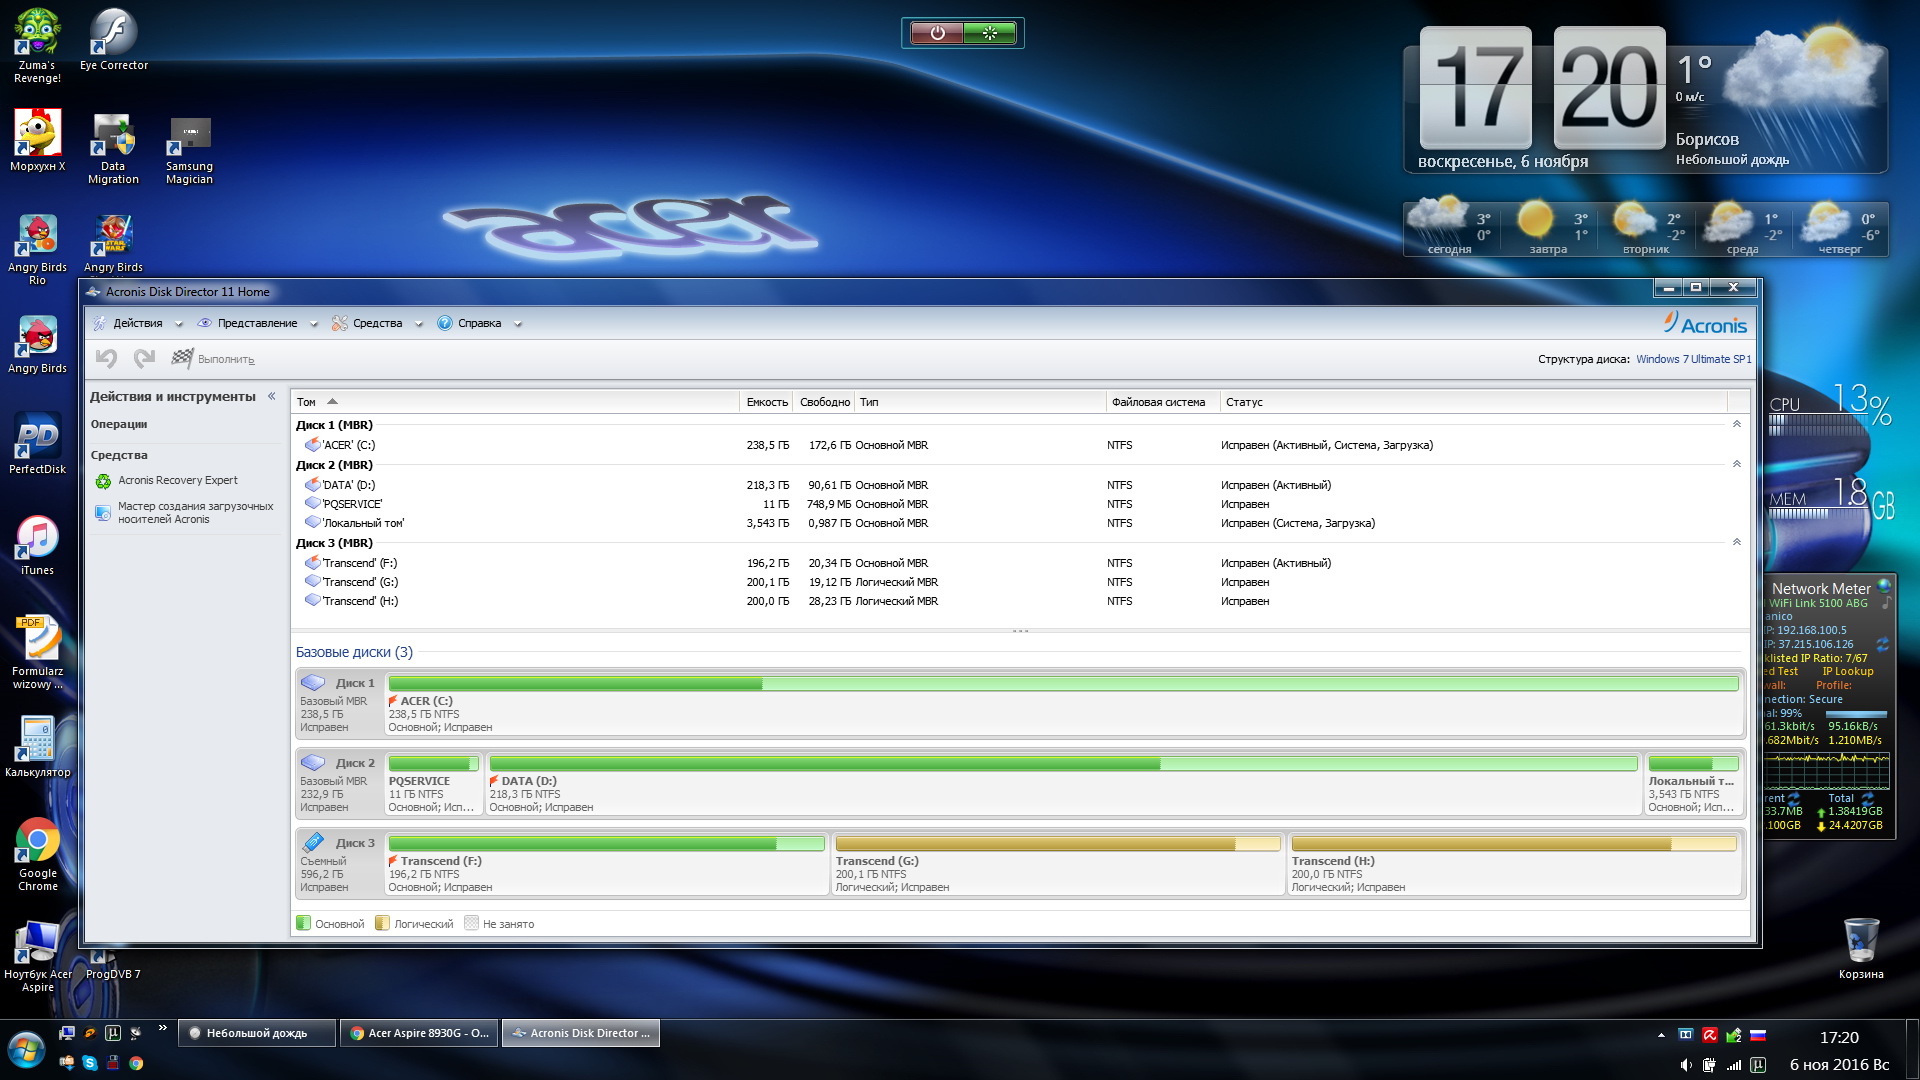
Task: Open the Справка help menu
Action: coord(479,323)
